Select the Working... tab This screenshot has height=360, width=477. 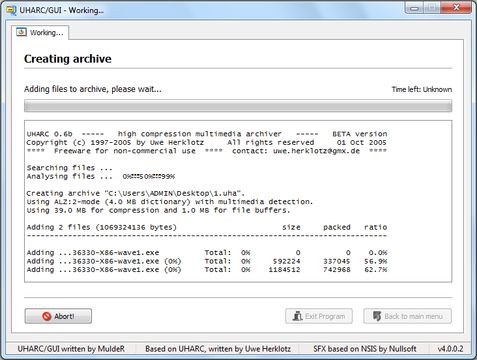pyautogui.click(x=40, y=33)
